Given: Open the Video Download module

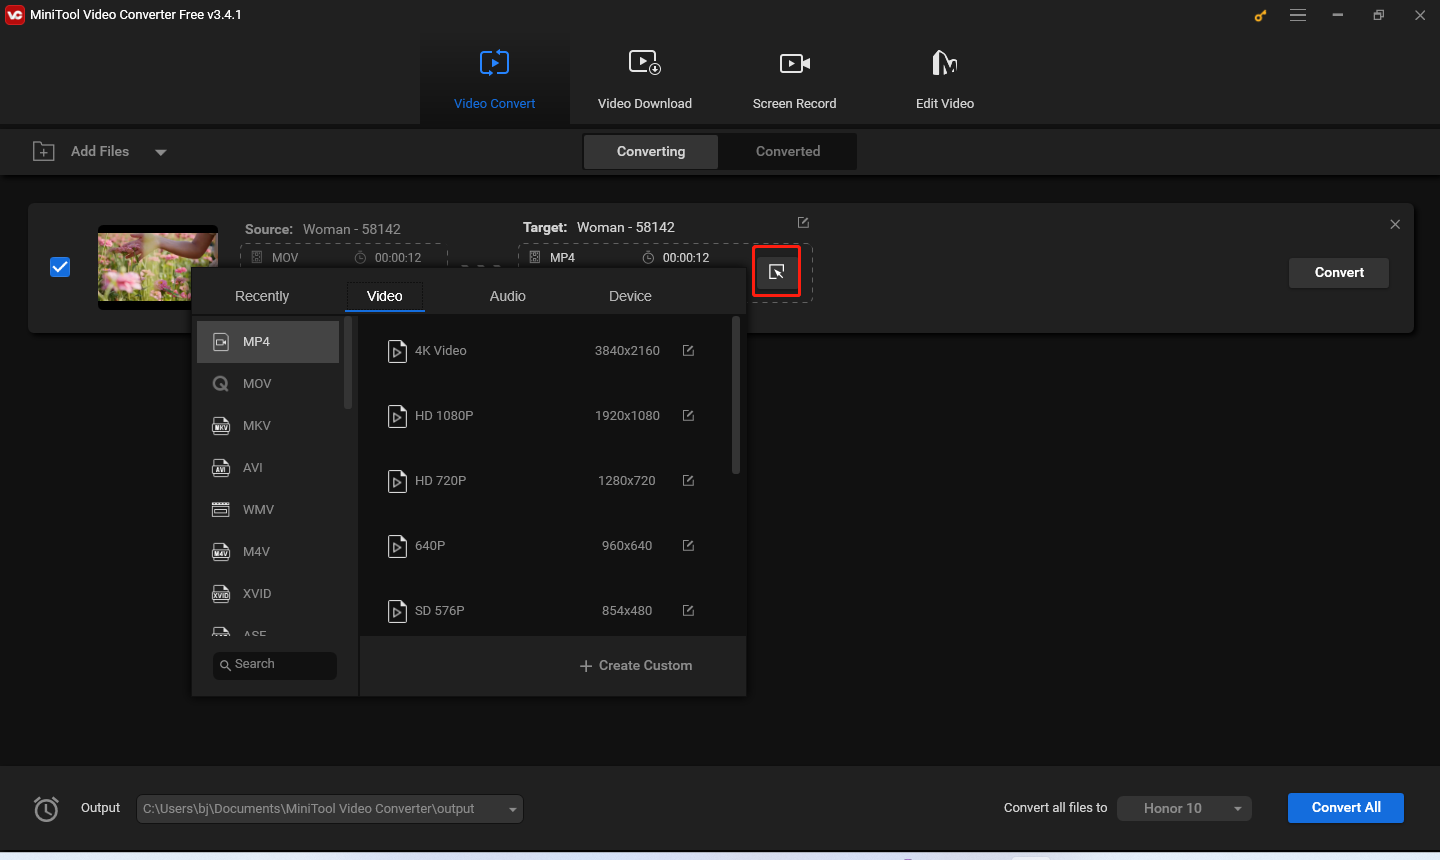Looking at the screenshot, I should 644,81.
